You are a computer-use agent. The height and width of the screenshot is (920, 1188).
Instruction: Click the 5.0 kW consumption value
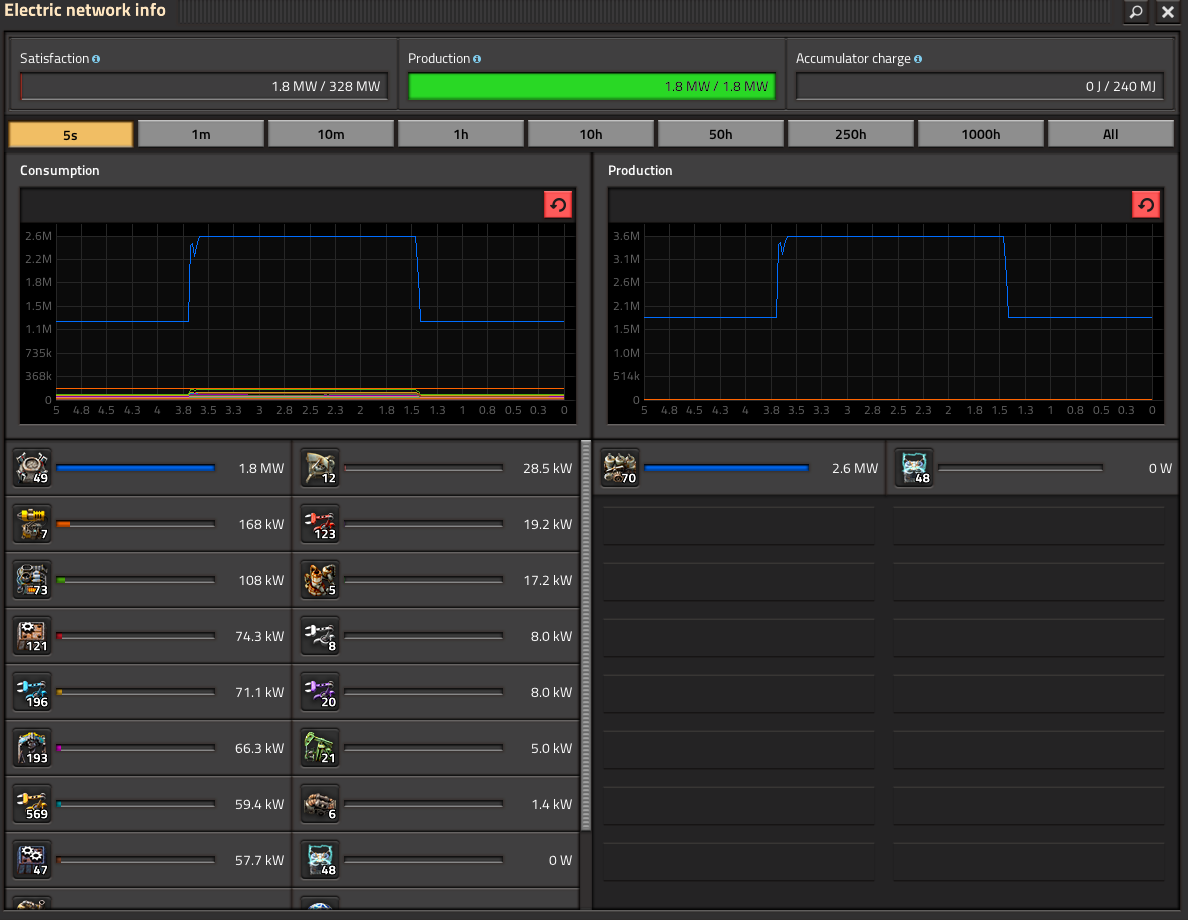pos(551,749)
